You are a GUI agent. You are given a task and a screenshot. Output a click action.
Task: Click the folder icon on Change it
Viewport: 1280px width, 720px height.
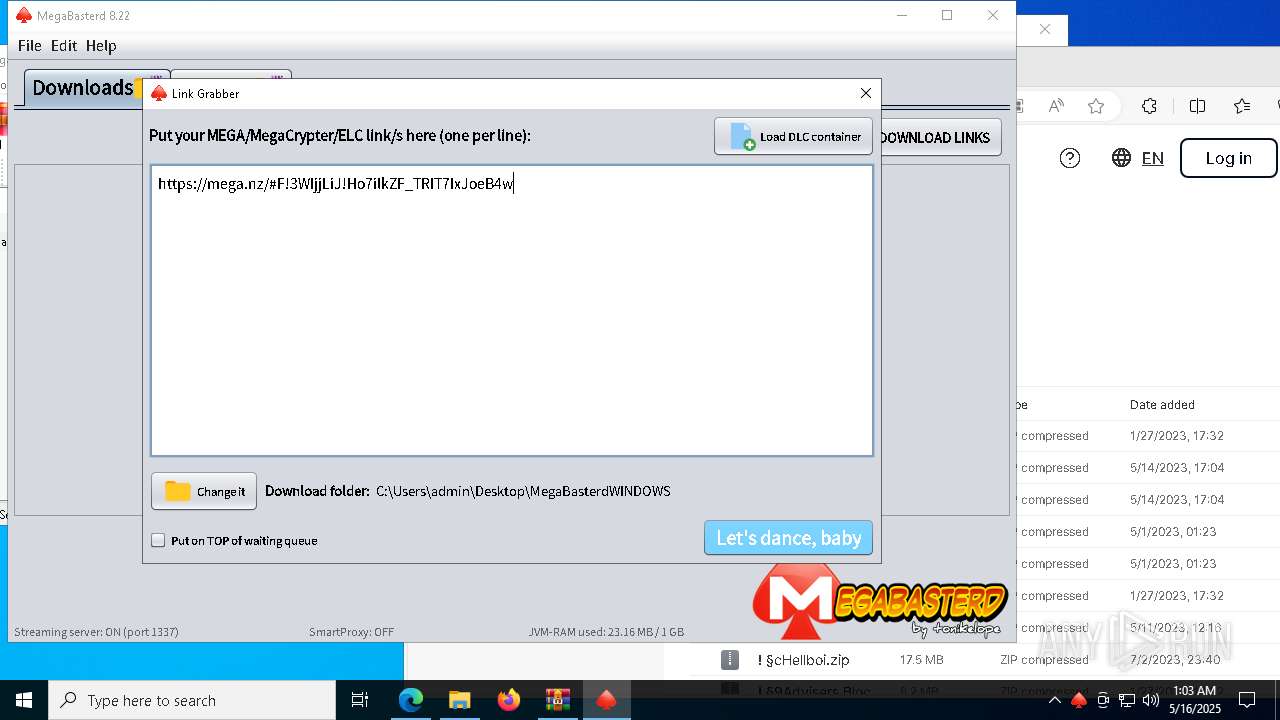click(177, 491)
